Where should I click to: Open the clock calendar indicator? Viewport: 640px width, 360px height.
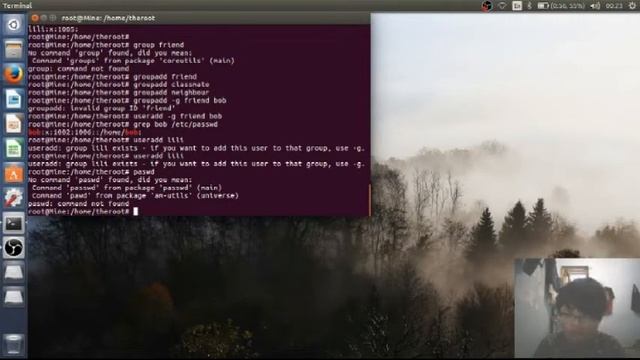[x=614, y=6]
